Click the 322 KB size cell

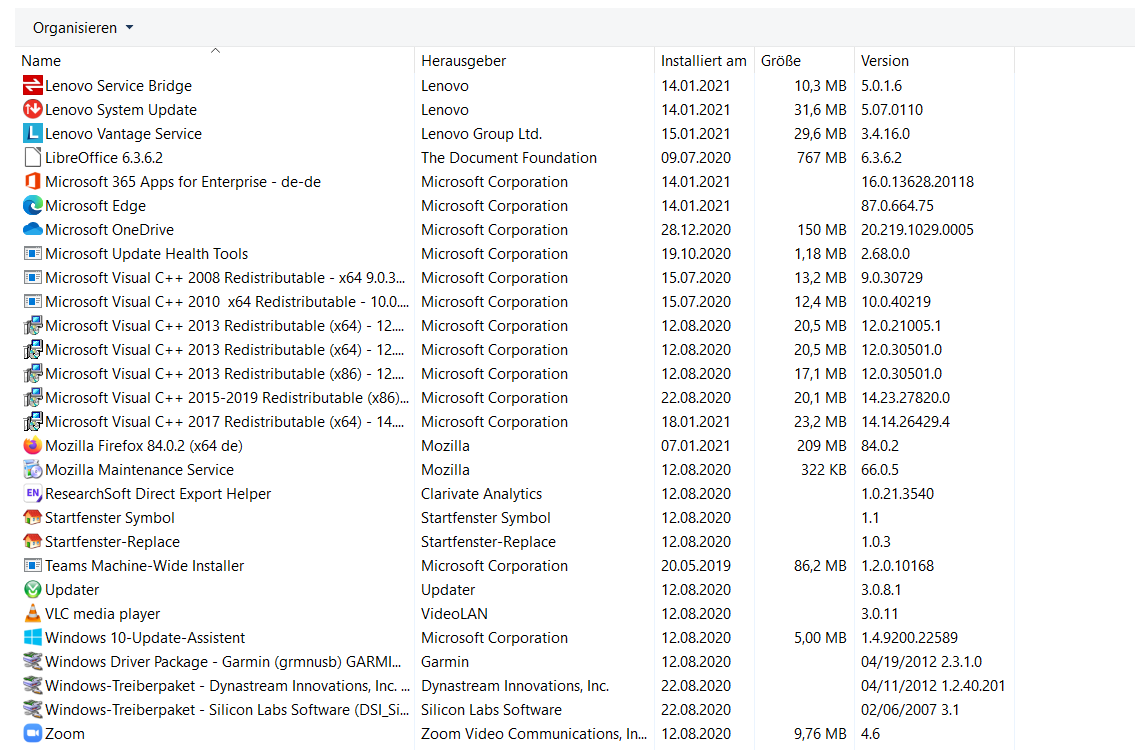click(823, 469)
